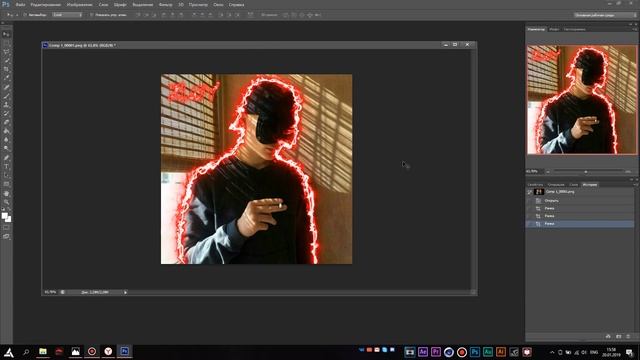
Task: Select the Horizontal Type tool
Action: pos(6,167)
